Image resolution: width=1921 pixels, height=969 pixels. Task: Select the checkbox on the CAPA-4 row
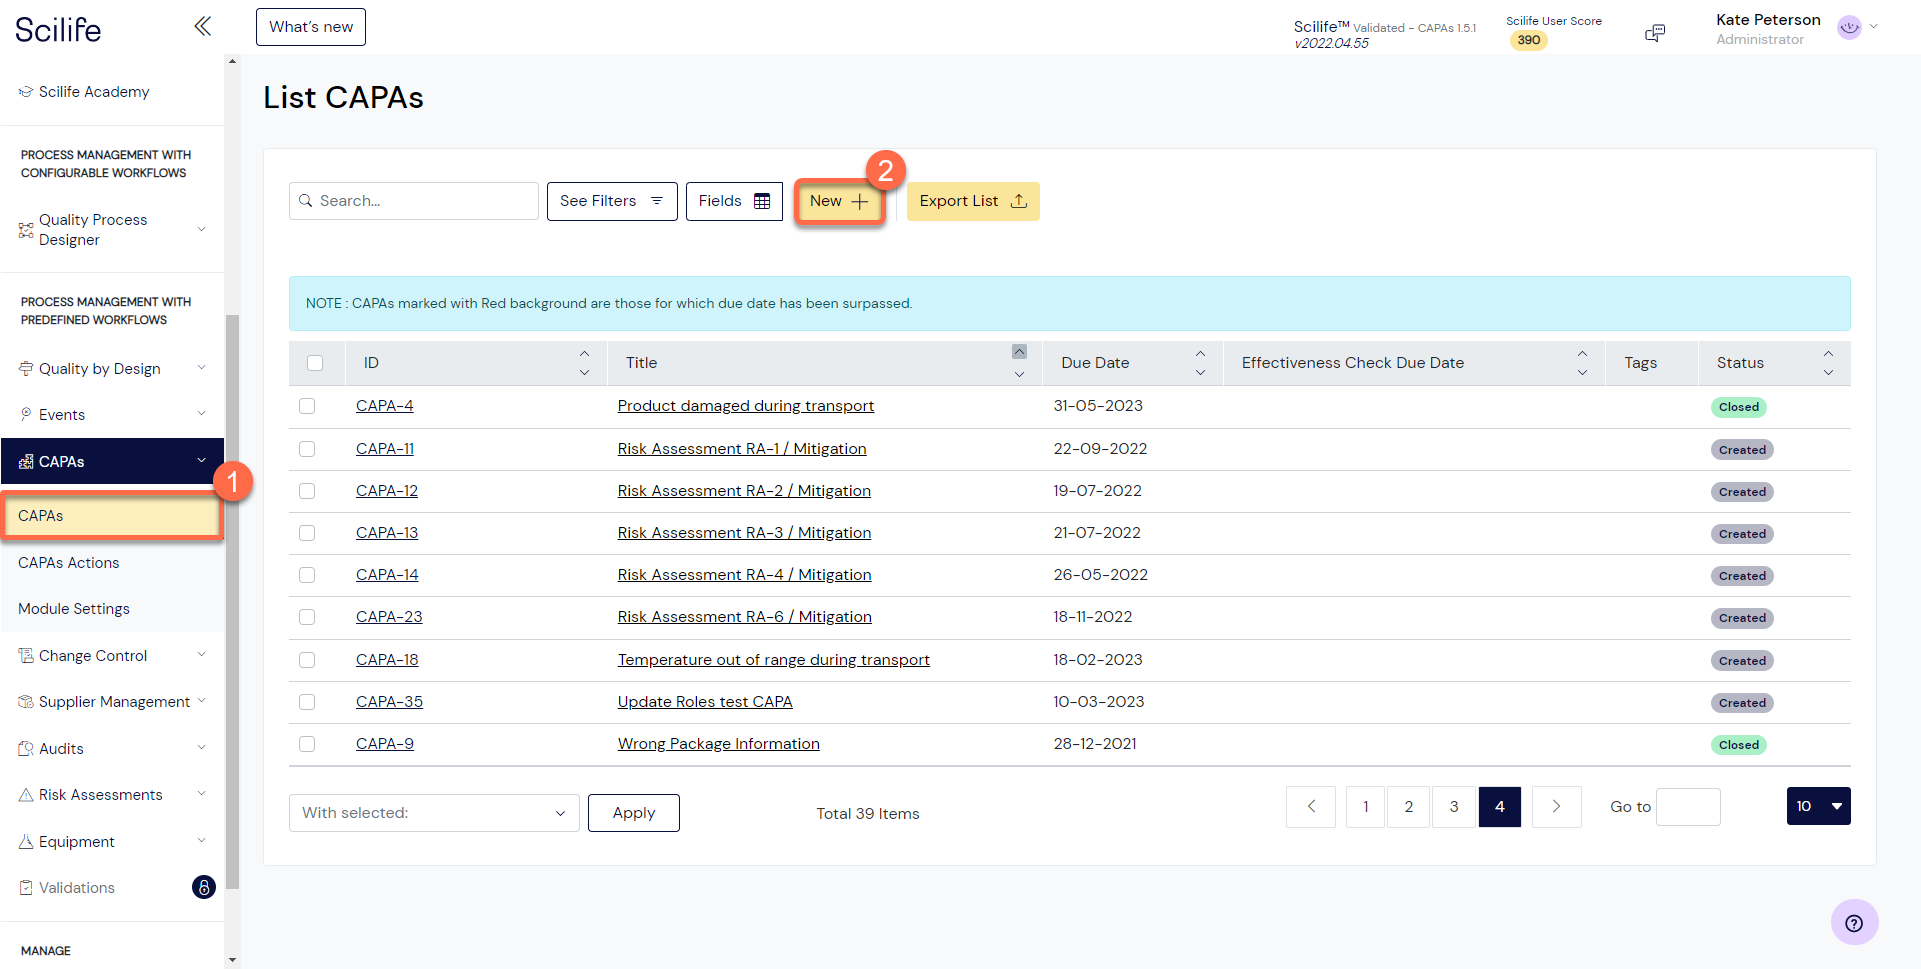tap(307, 406)
